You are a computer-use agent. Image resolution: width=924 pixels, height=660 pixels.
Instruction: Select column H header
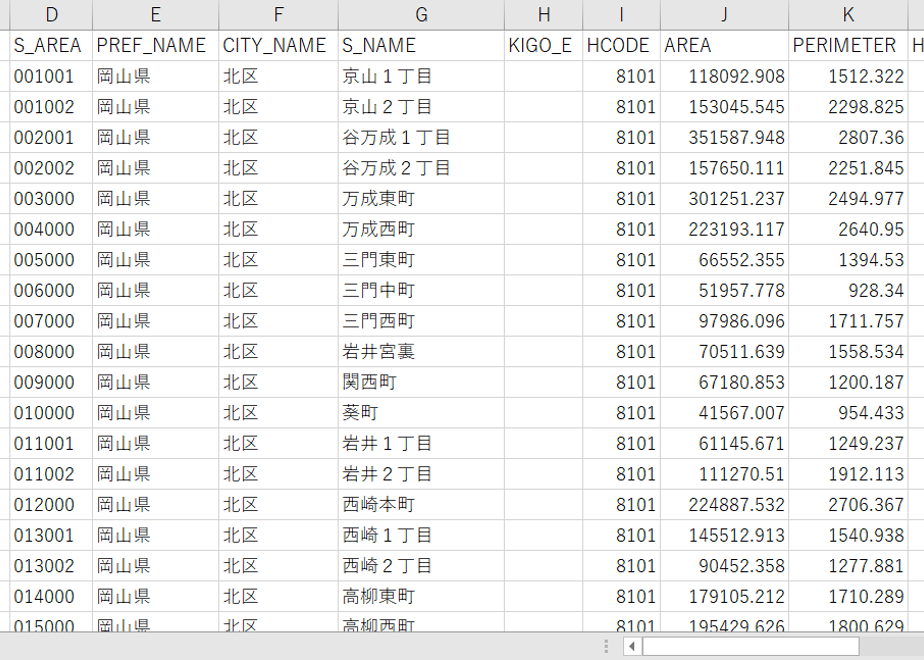[543, 15]
